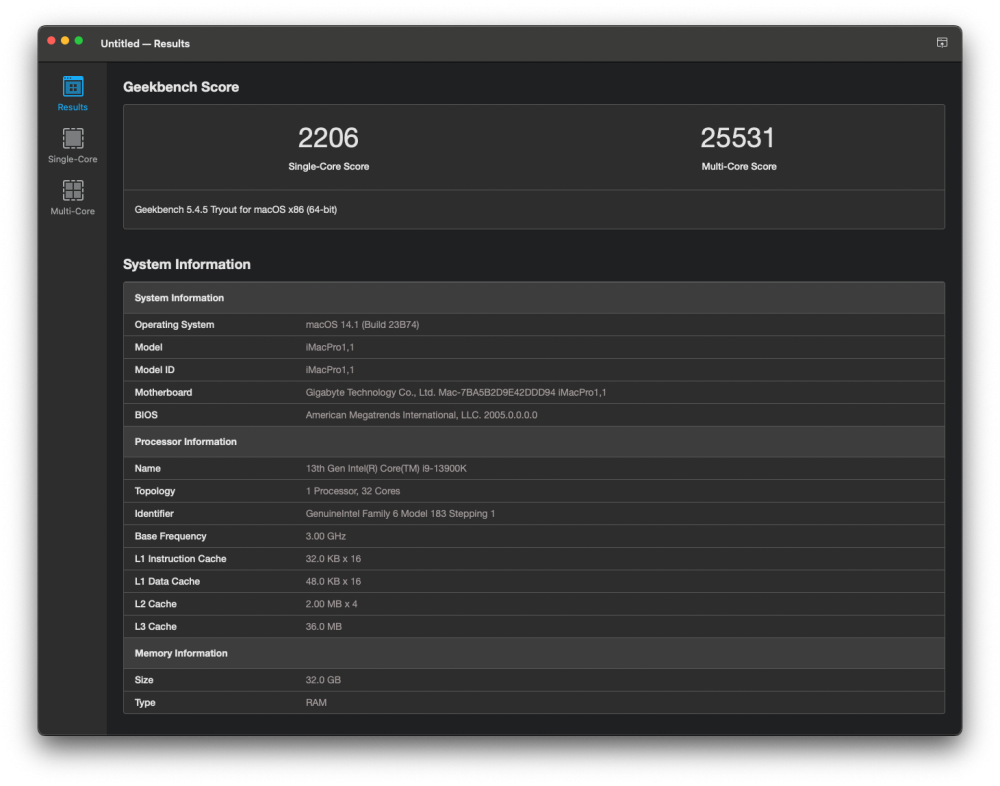Click the 'L1 Instruction Cache' row label
This screenshot has width=1000, height=786.
tap(180, 559)
